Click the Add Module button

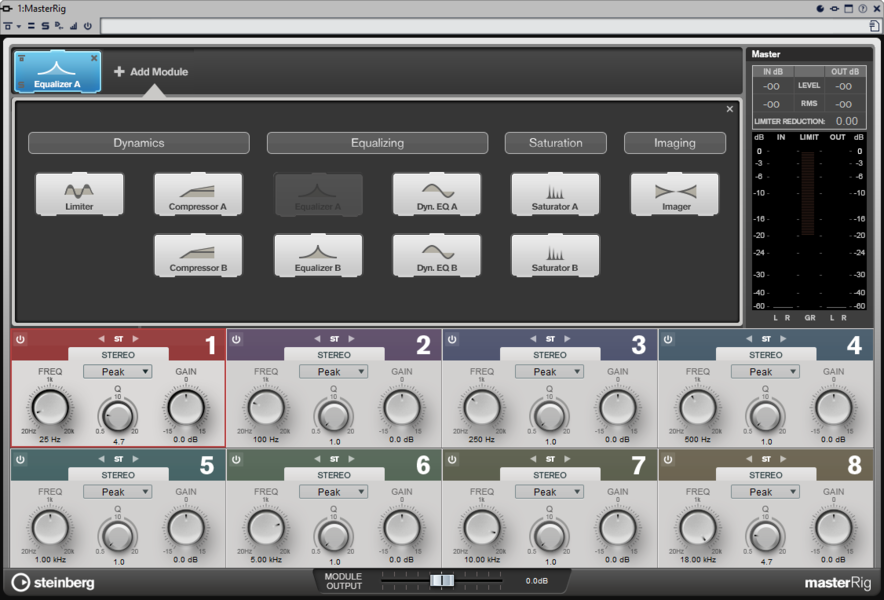[x=151, y=72]
